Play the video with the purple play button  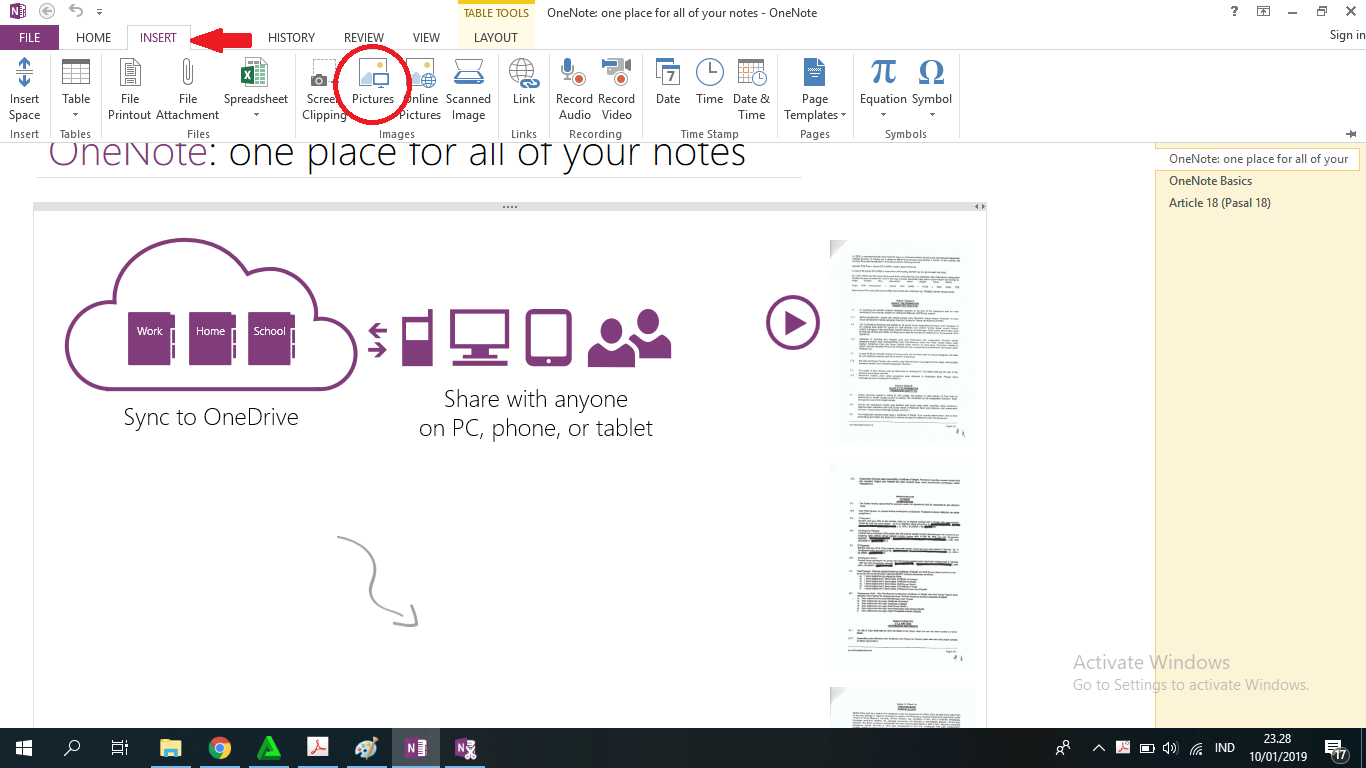click(793, 323)
